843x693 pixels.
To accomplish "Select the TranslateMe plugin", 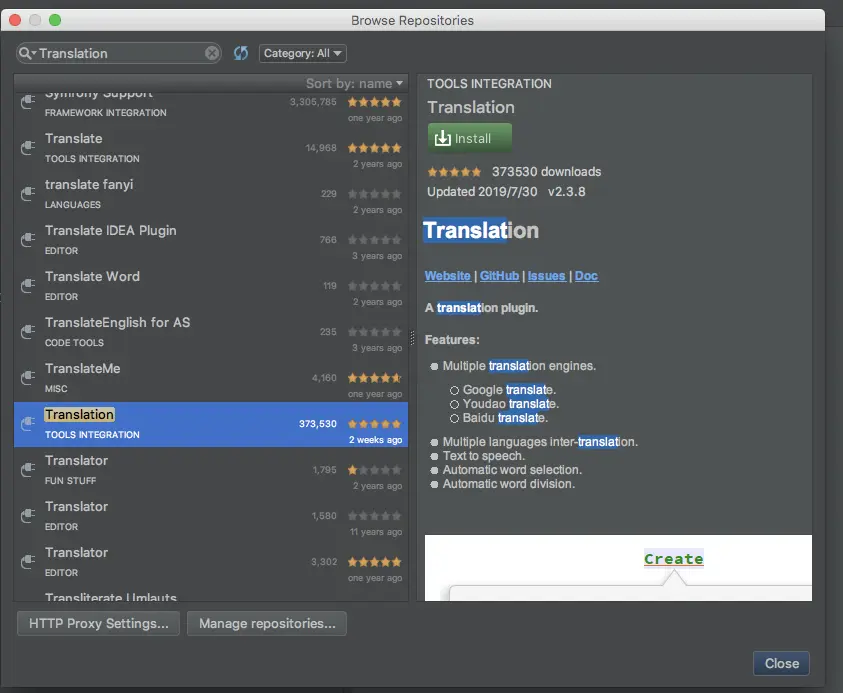I will point(211,378).
